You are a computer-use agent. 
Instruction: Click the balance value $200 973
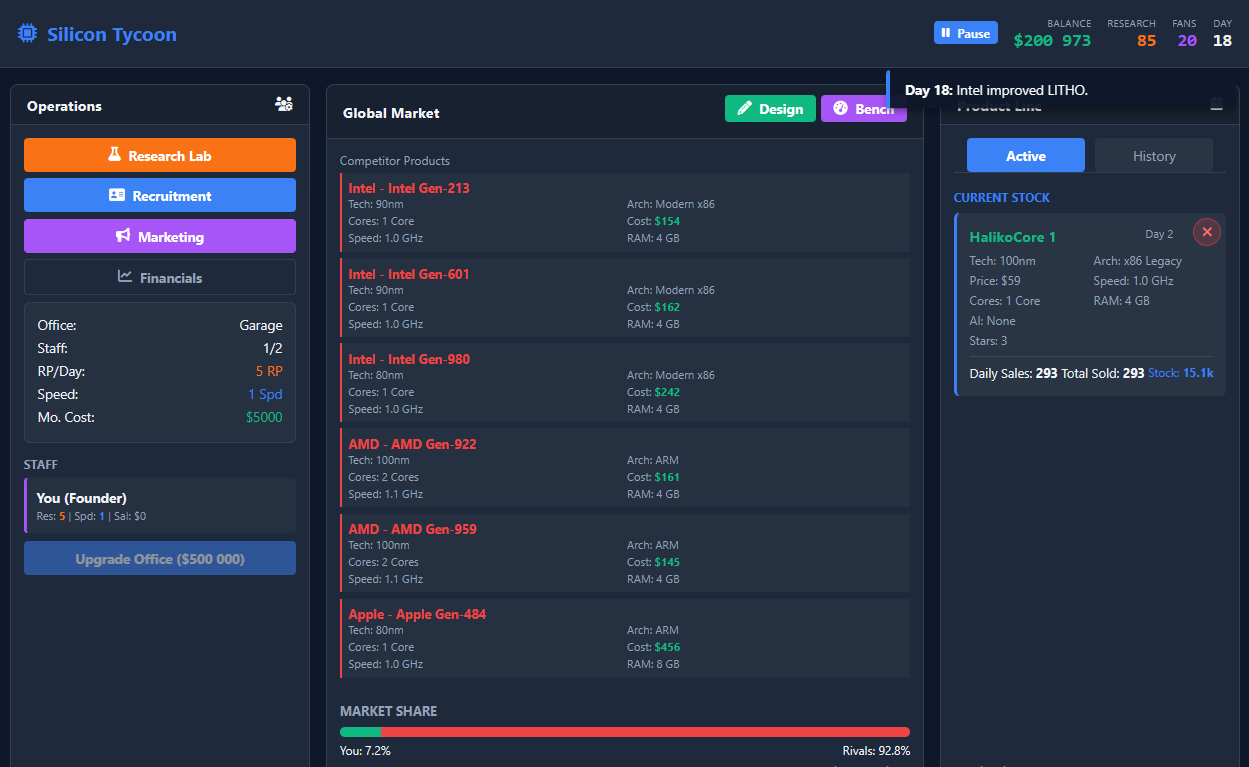click(1052, 41)
